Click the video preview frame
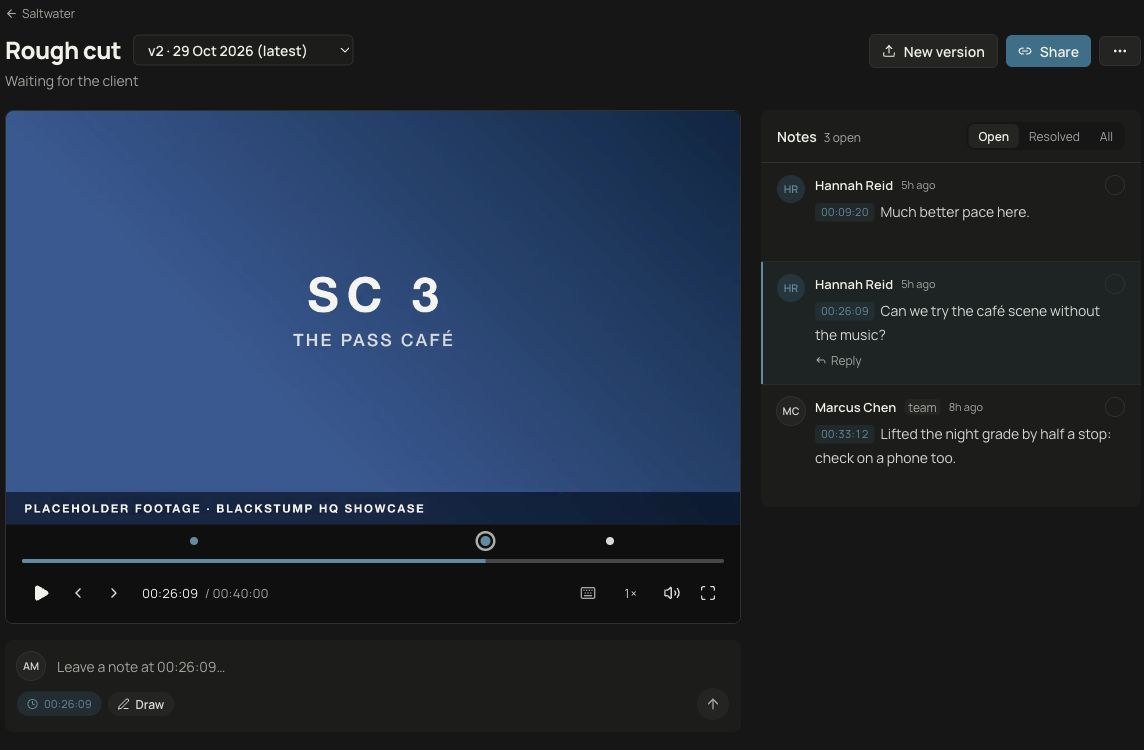The image size is (1144, 750). [373, 317]
